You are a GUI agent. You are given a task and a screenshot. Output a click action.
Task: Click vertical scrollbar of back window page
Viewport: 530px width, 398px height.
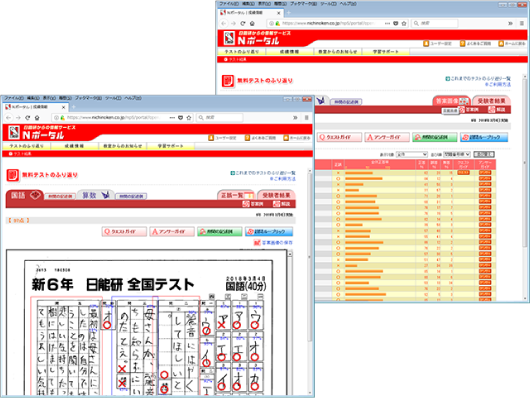tap(525, 188)
